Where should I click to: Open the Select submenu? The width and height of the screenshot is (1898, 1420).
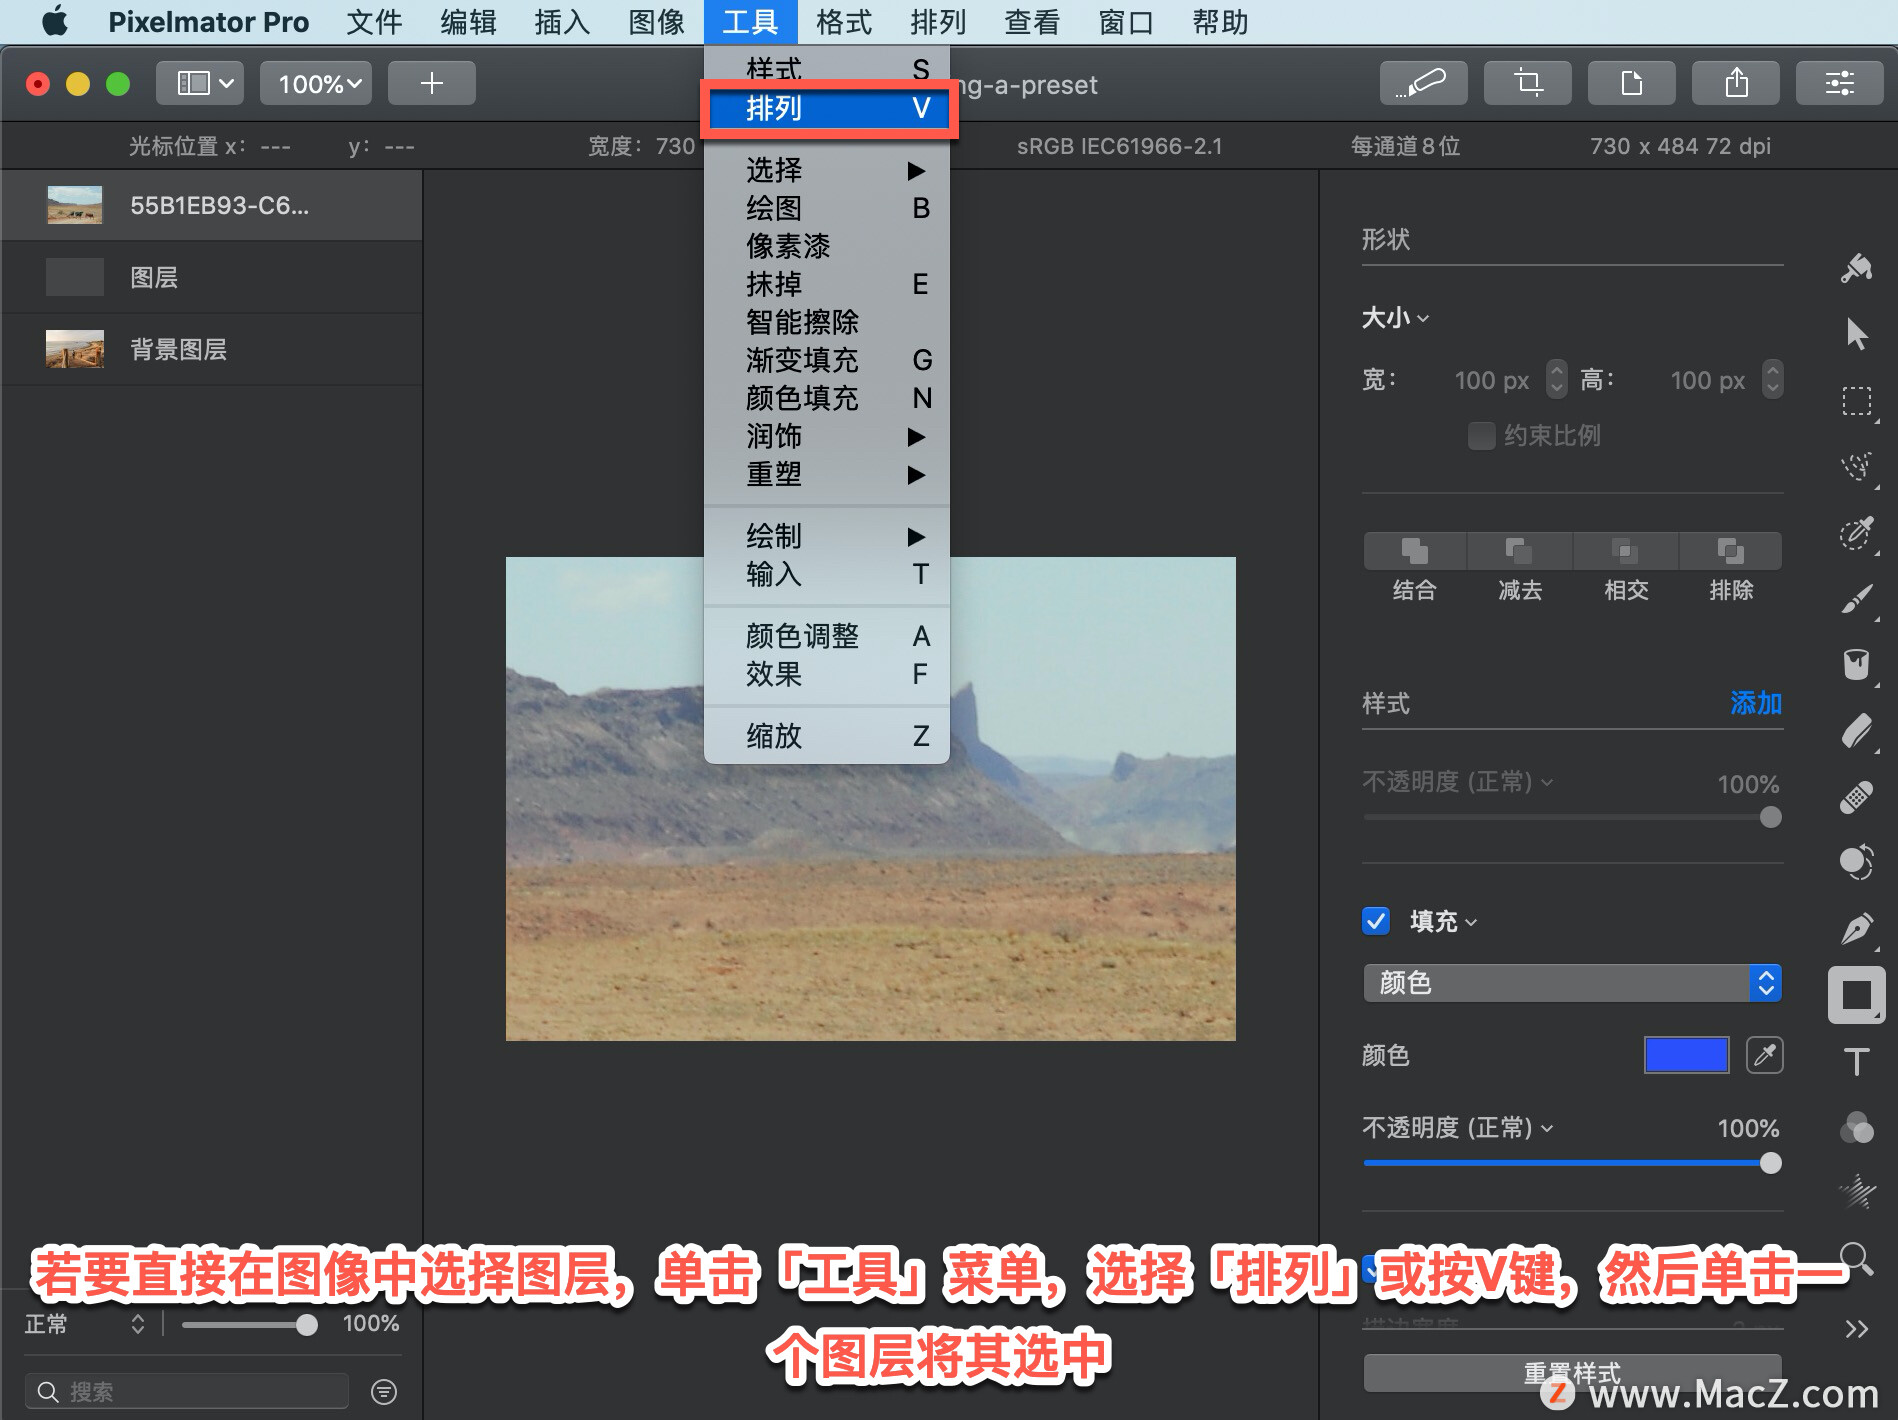[x=827, y=170]
